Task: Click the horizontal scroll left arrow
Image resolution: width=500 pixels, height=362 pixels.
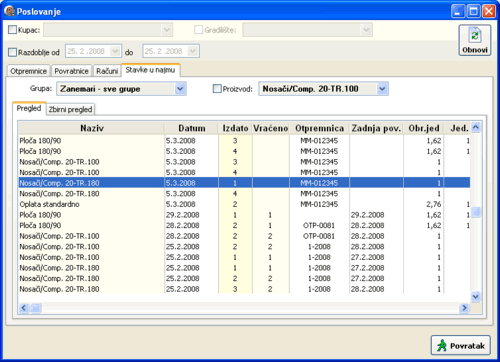Action: [x=23, y=308]
